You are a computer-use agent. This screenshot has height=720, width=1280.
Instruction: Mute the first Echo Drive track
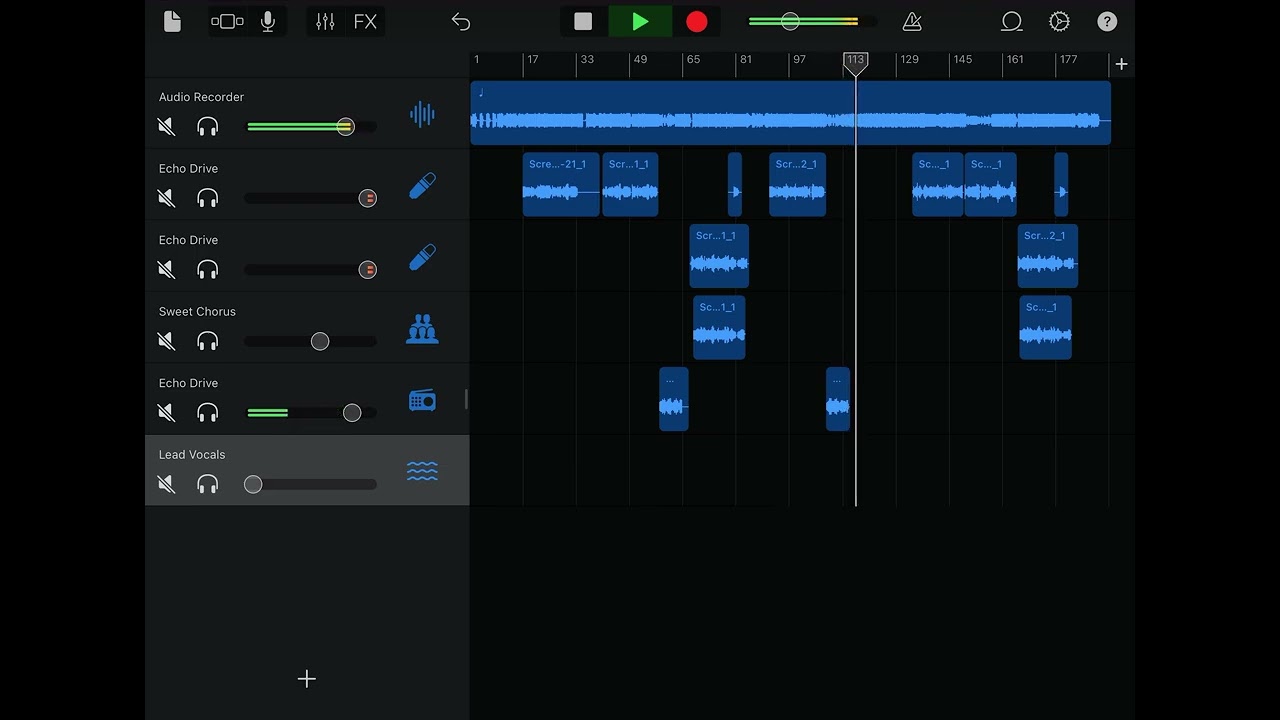click(x=166, y=198)
